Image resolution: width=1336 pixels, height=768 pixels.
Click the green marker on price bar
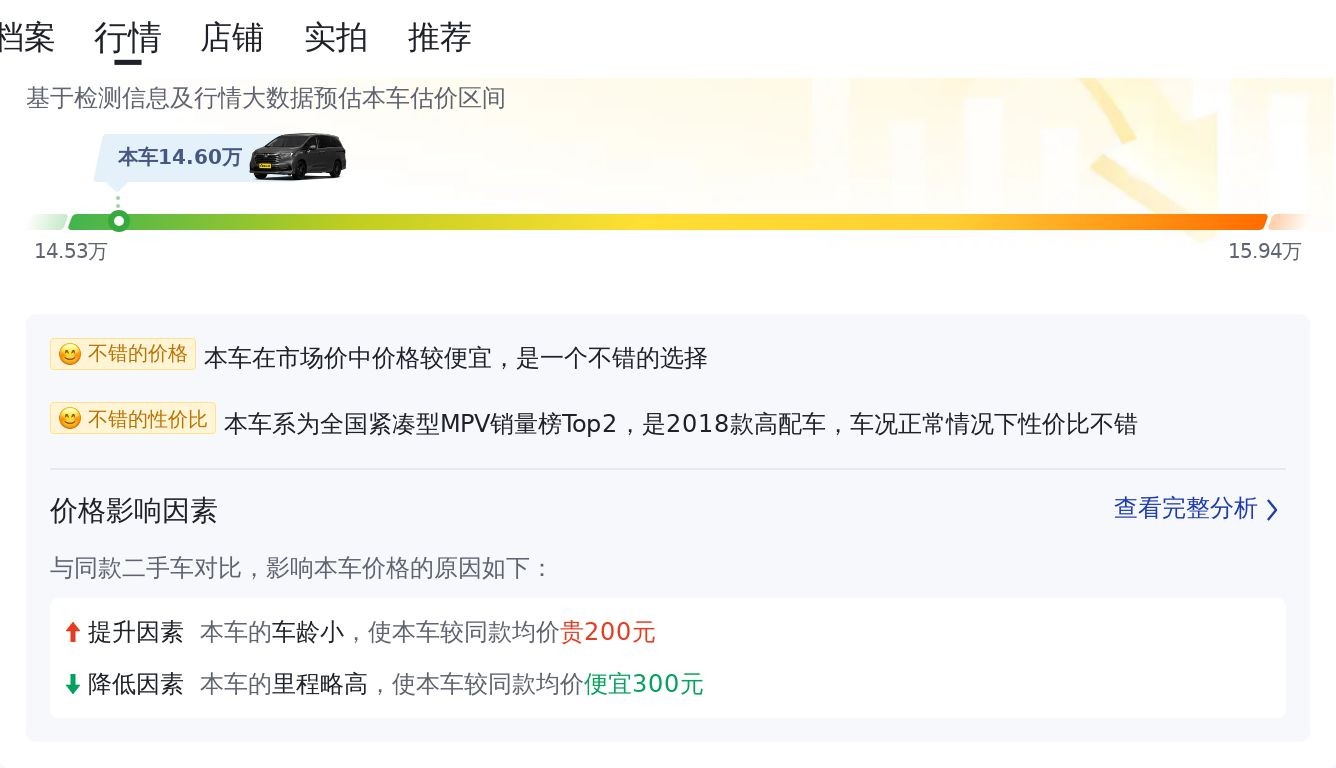119,221
